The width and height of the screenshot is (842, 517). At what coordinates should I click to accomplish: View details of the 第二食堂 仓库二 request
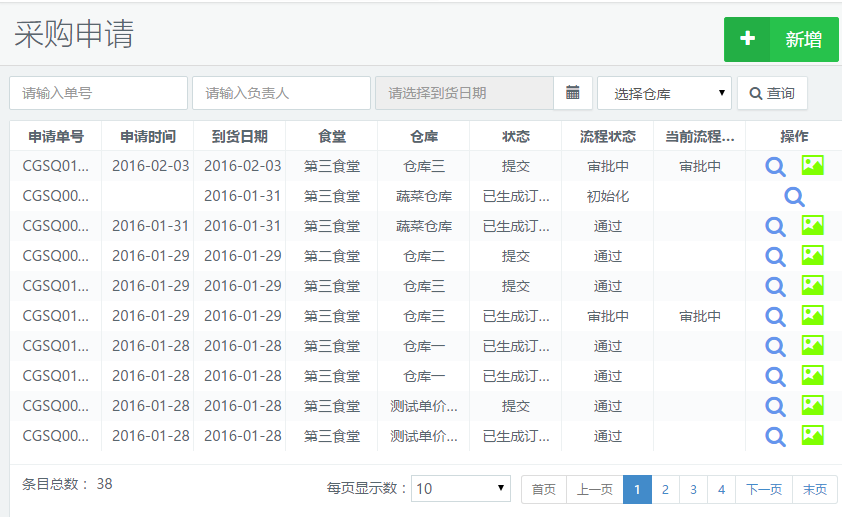pyautogui.click(x=775, y=257)
